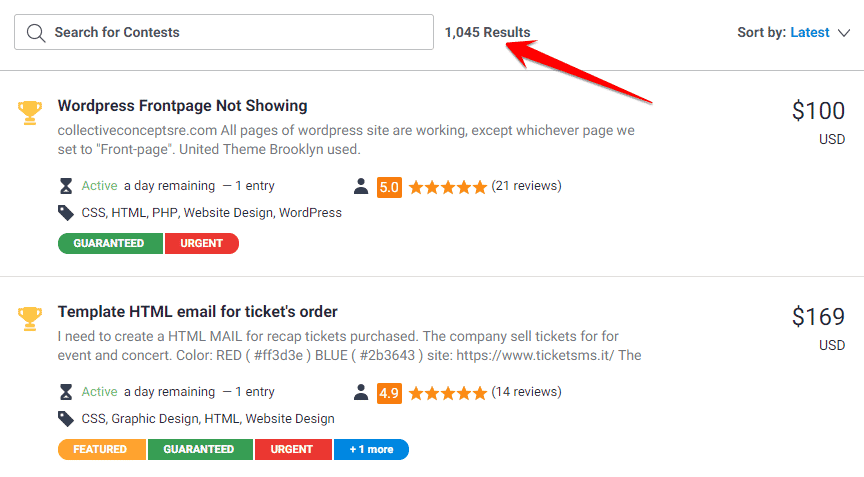
Task: Click hourglass icon in Wordpress Frontpage listing
Action: [66, 186]
